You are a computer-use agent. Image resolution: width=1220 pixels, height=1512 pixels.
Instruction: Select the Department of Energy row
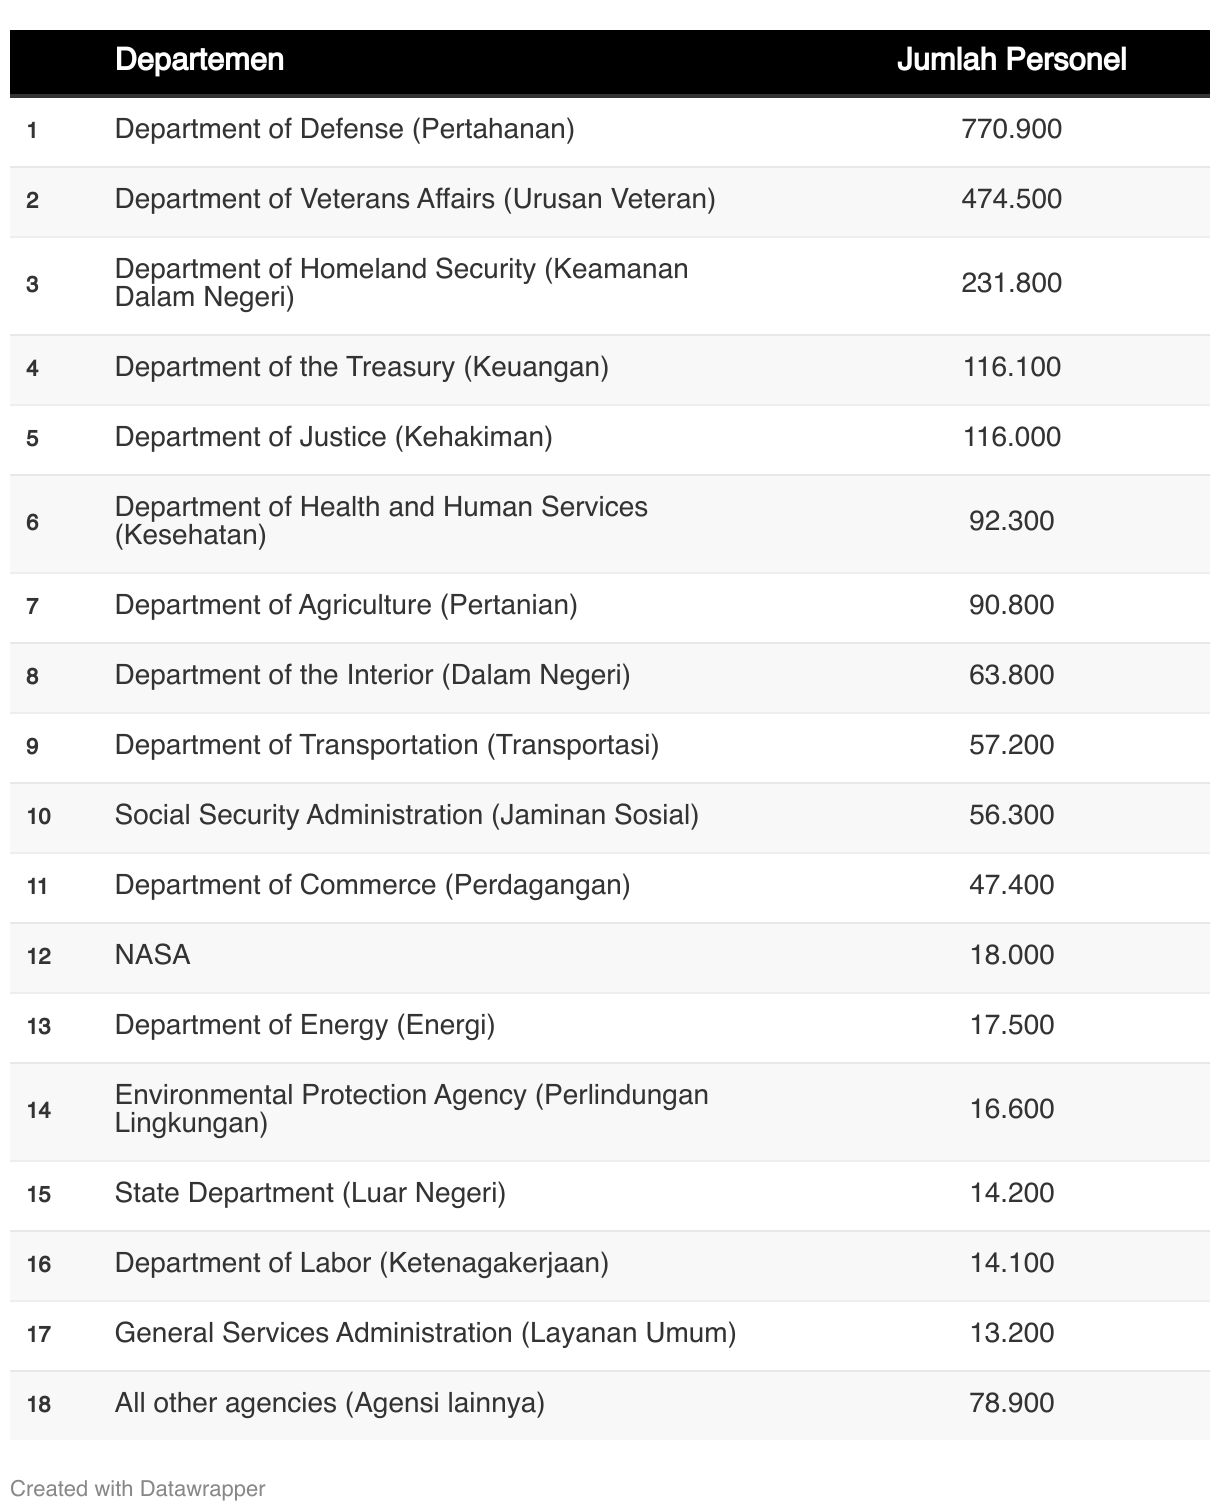(x=304, y=1025)
